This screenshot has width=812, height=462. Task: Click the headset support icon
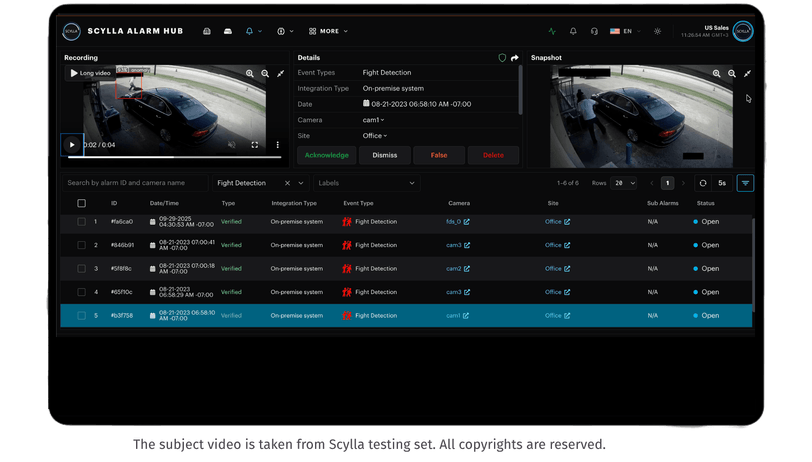point(594,31)
